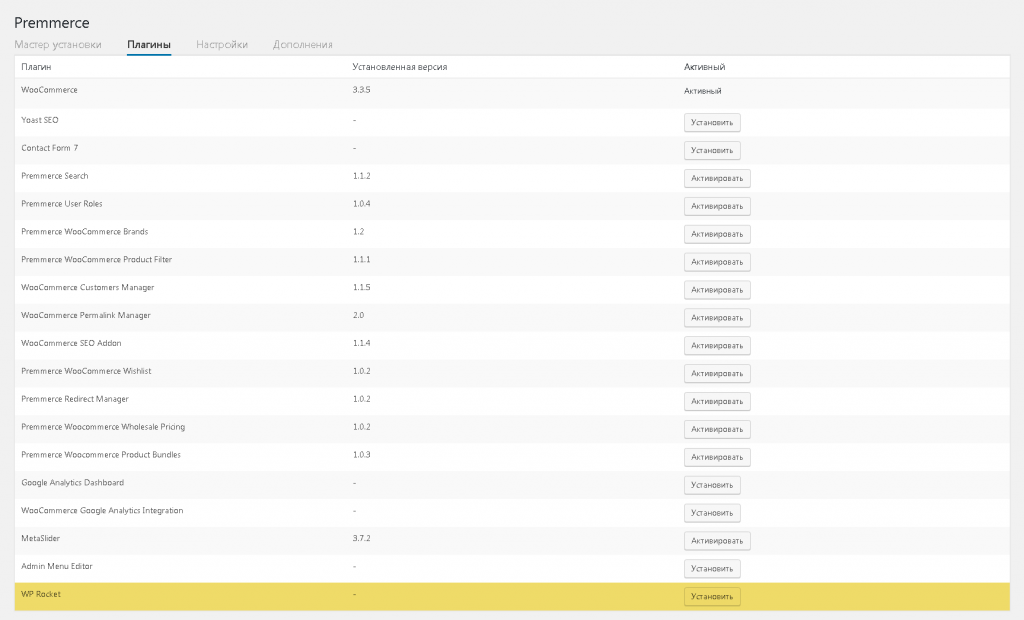Open the Мастер установки tab

click(58, 44)
